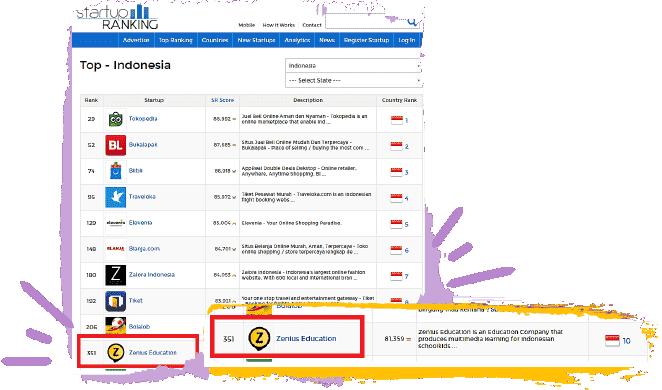The width and height of the screenshot is (662, 390).
Task: Go to the New Startups menu
Action: coord(256,40)
